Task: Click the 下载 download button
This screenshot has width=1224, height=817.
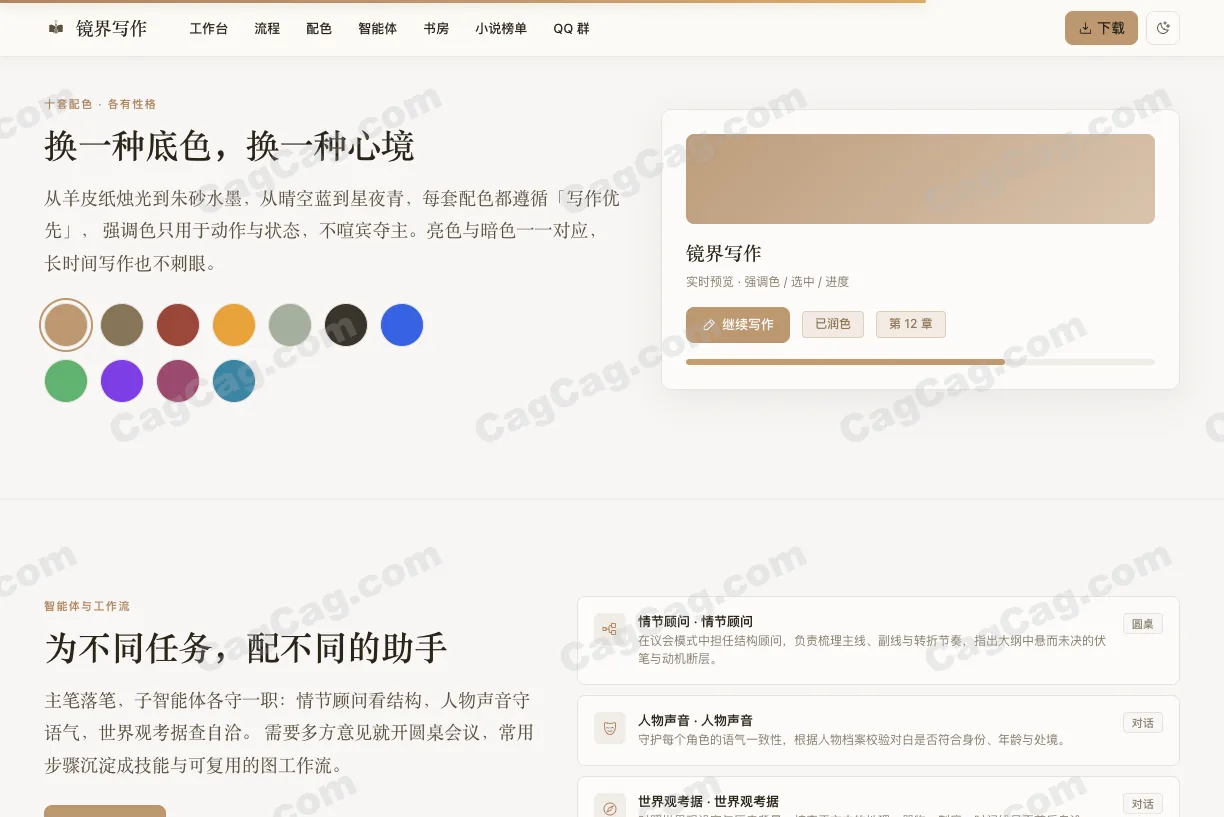Action: pyautogui.click(x=1101, y=28)
